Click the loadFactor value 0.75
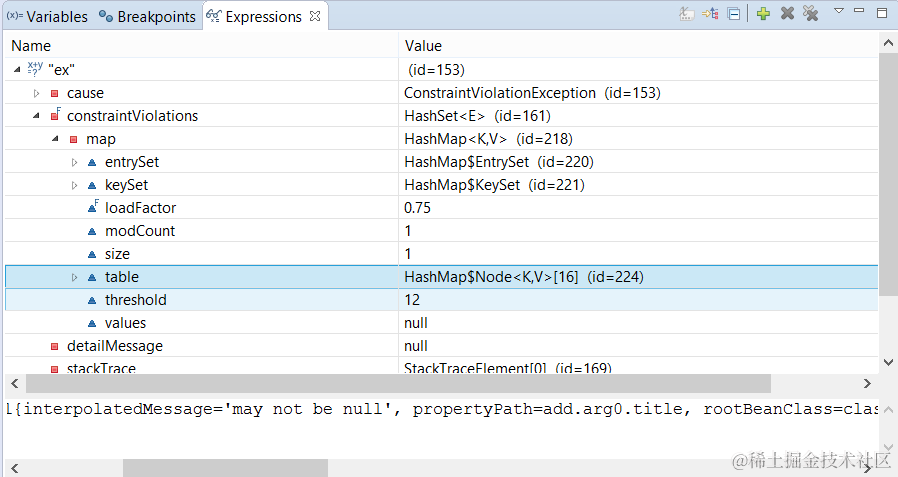The image size is (898, 477). tap(417, 208)
